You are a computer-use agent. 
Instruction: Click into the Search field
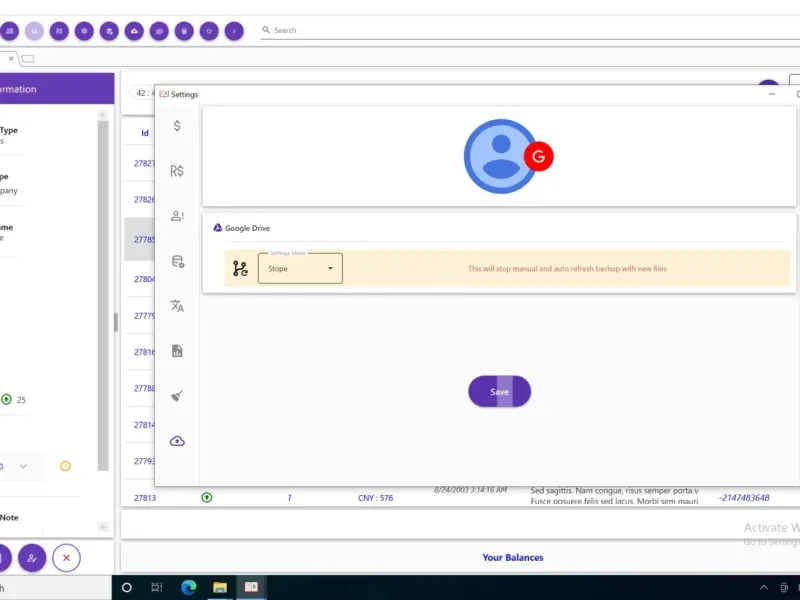pos(531,30)
